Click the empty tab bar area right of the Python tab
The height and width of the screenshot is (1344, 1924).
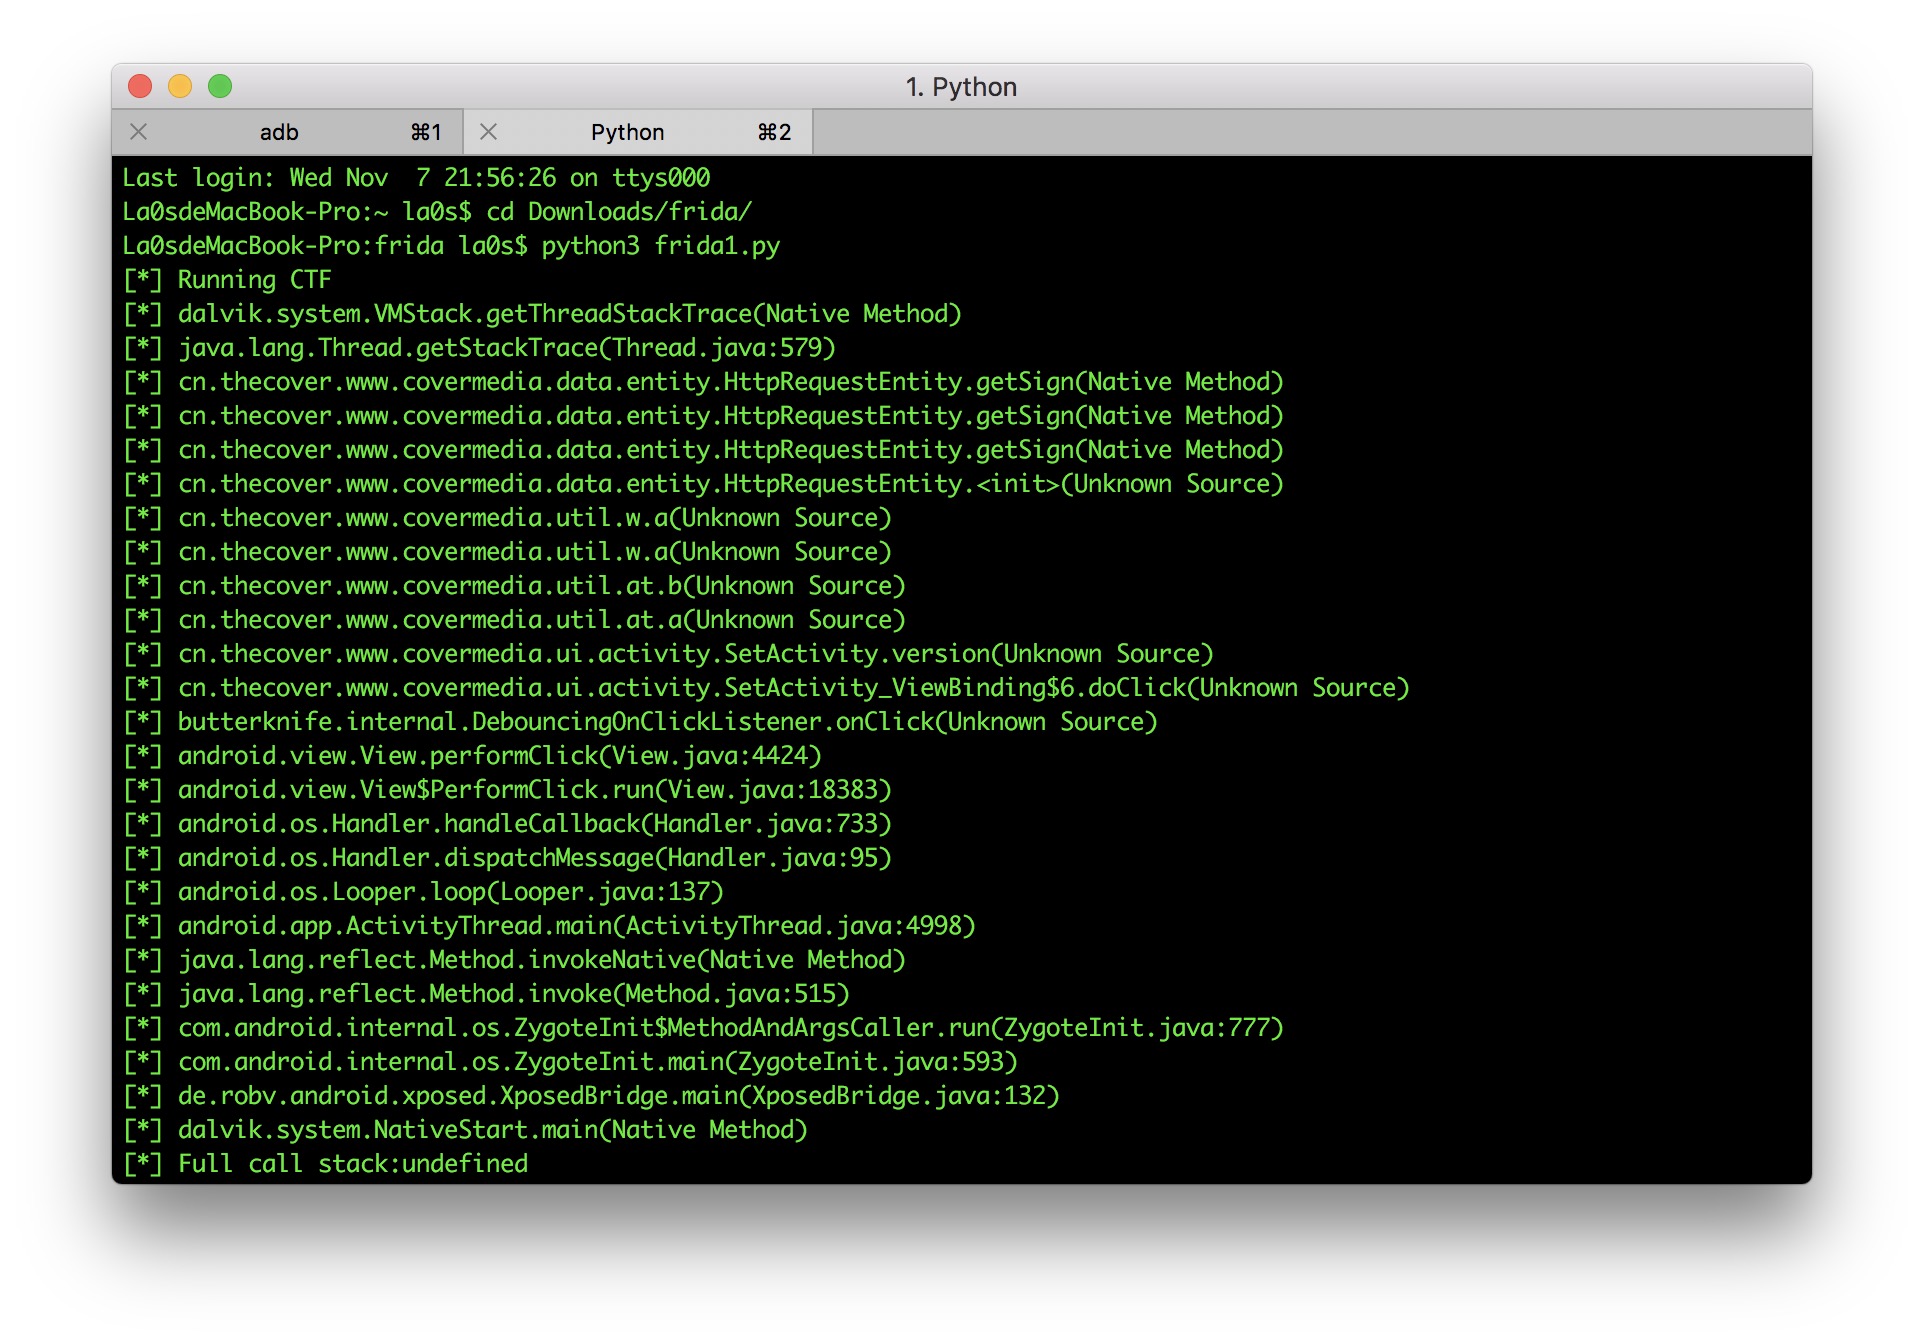click(x=1310, y=133)
